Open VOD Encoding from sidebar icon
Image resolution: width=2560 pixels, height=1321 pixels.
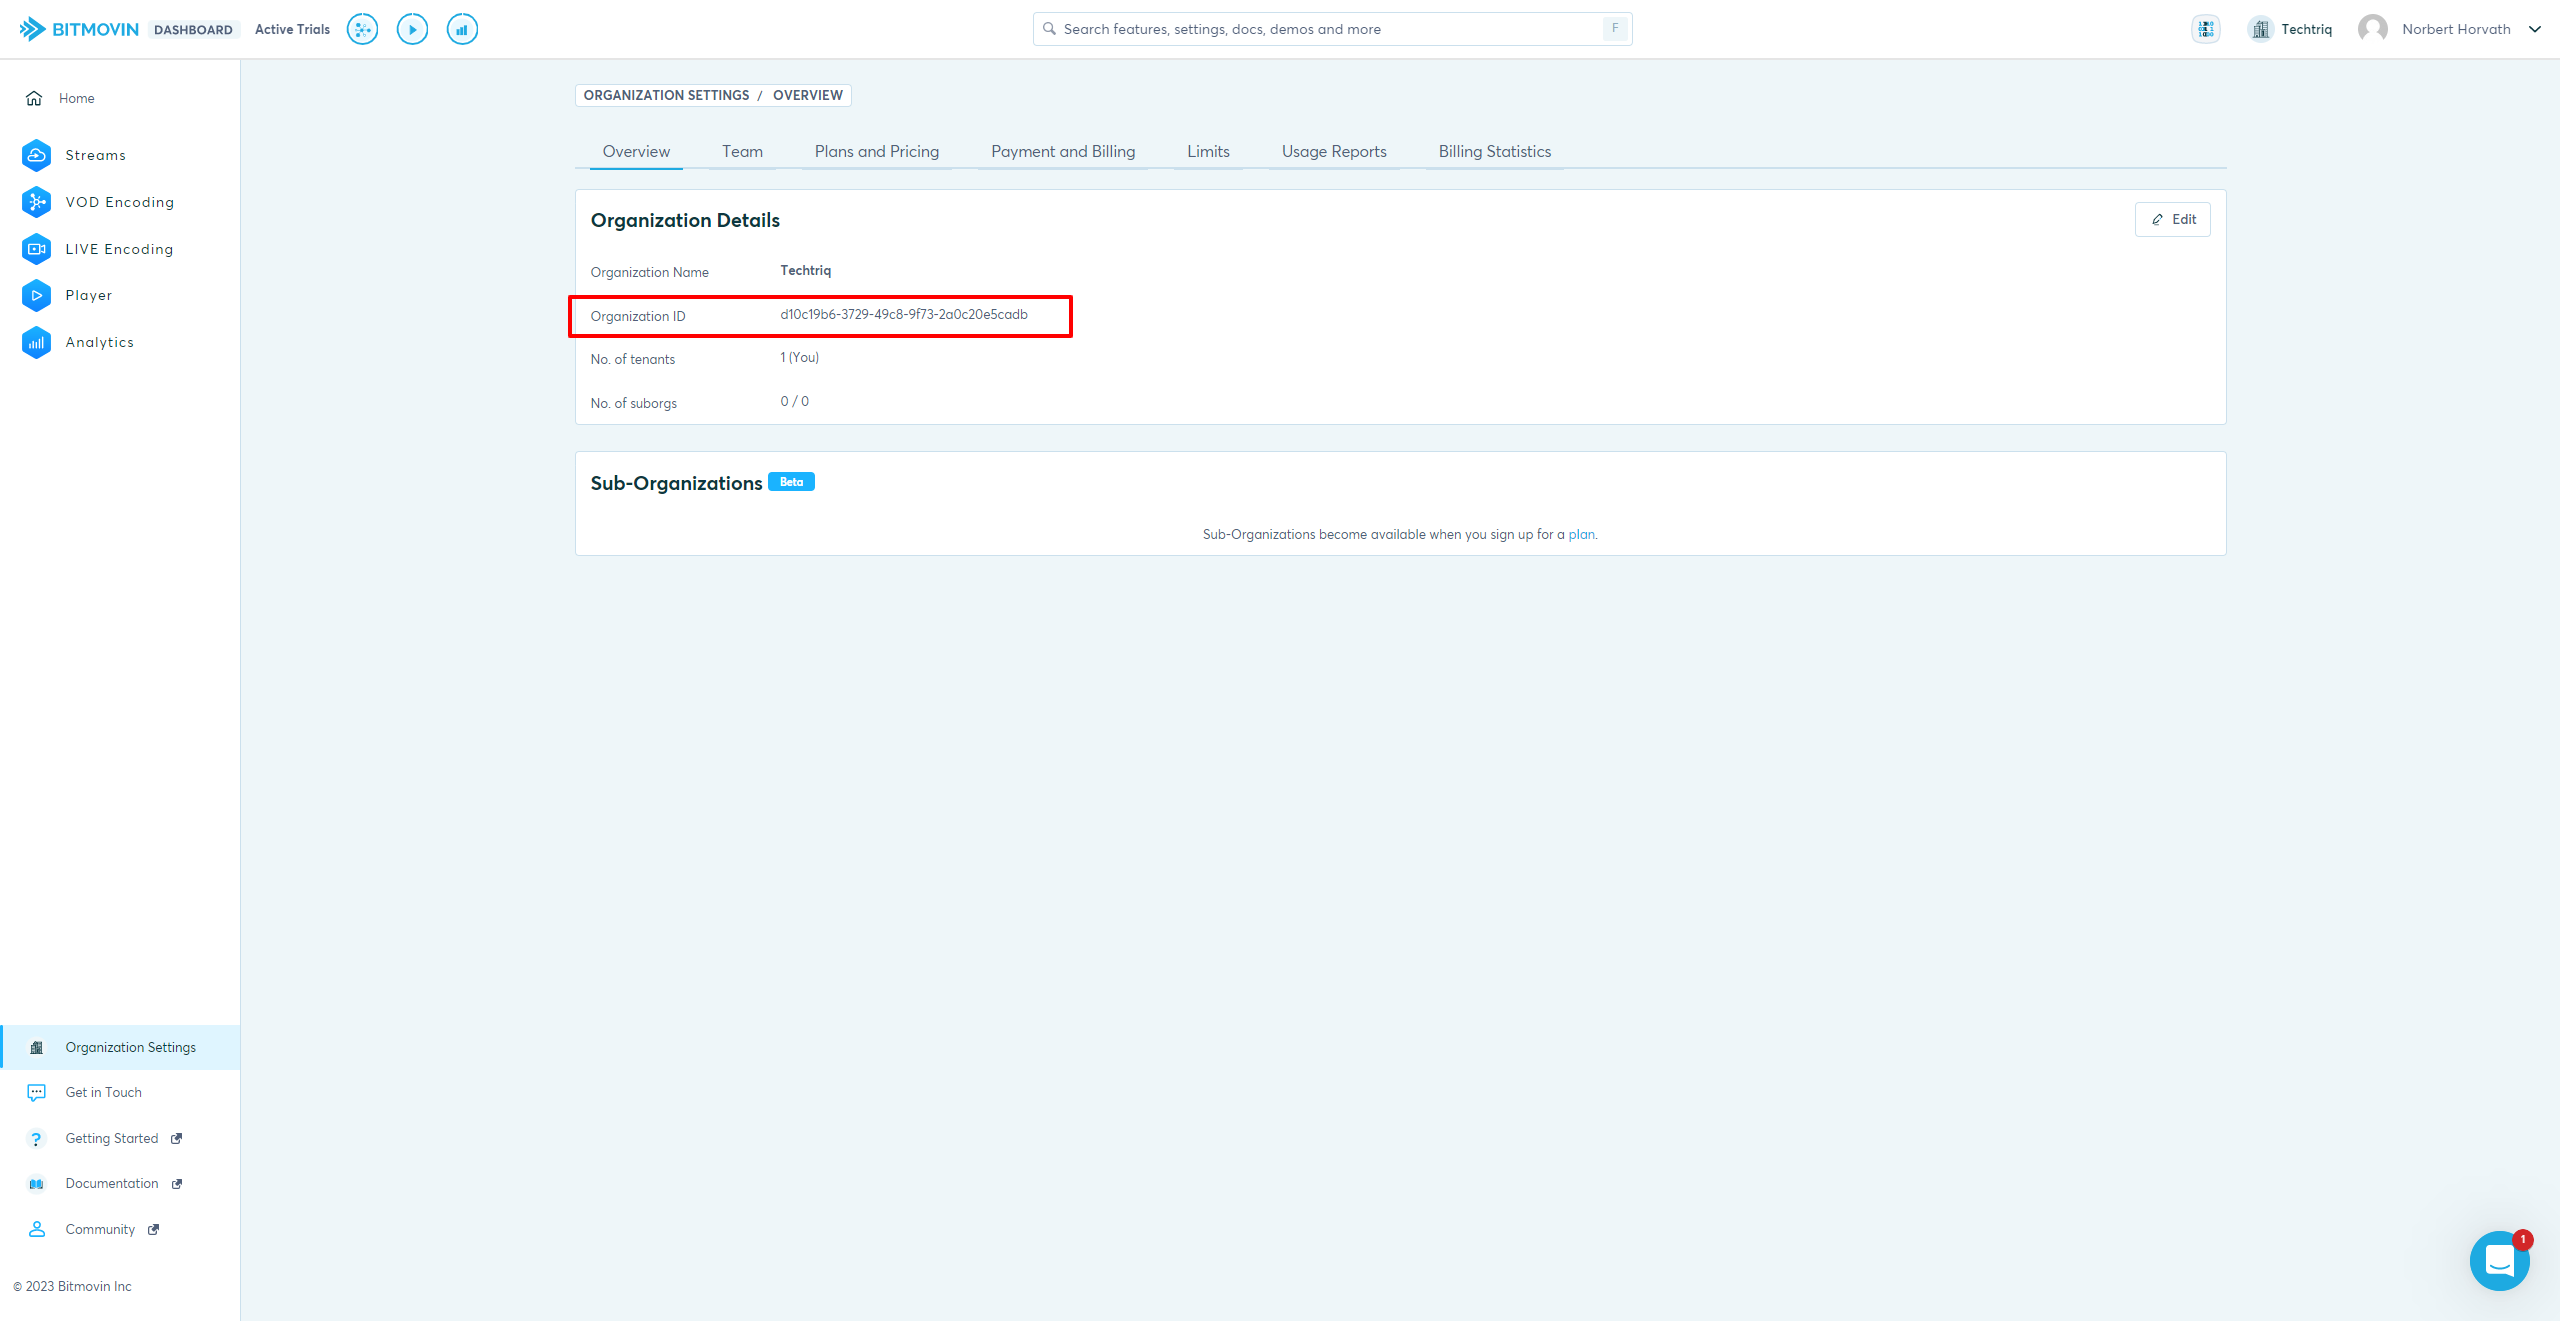36,202
